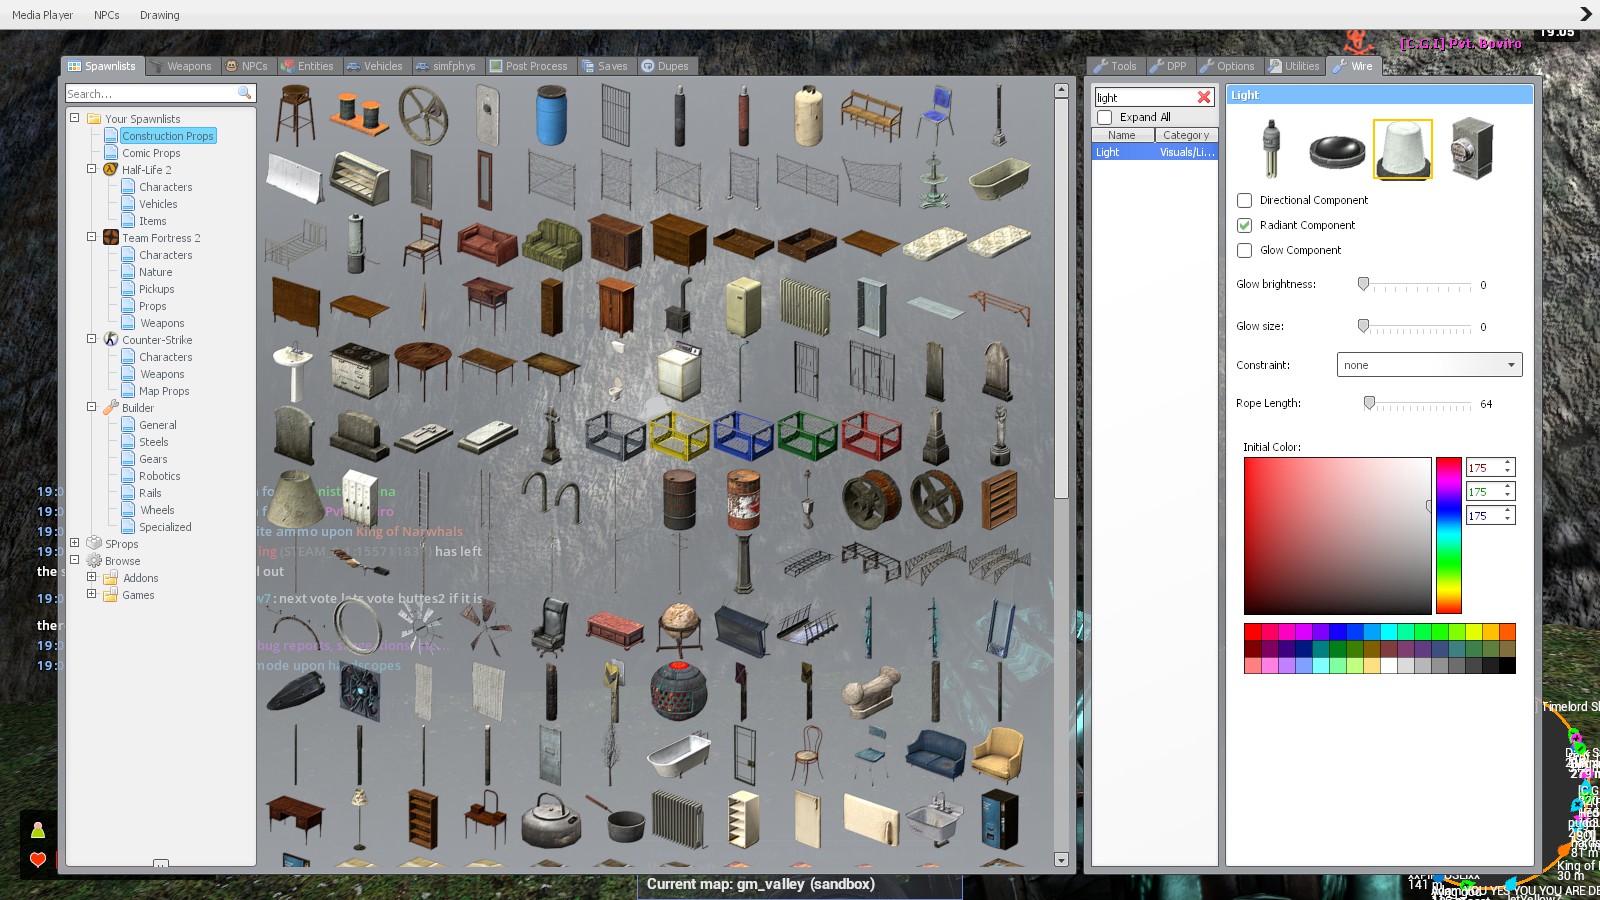Clear the light search with the red X

(1205, 97)
